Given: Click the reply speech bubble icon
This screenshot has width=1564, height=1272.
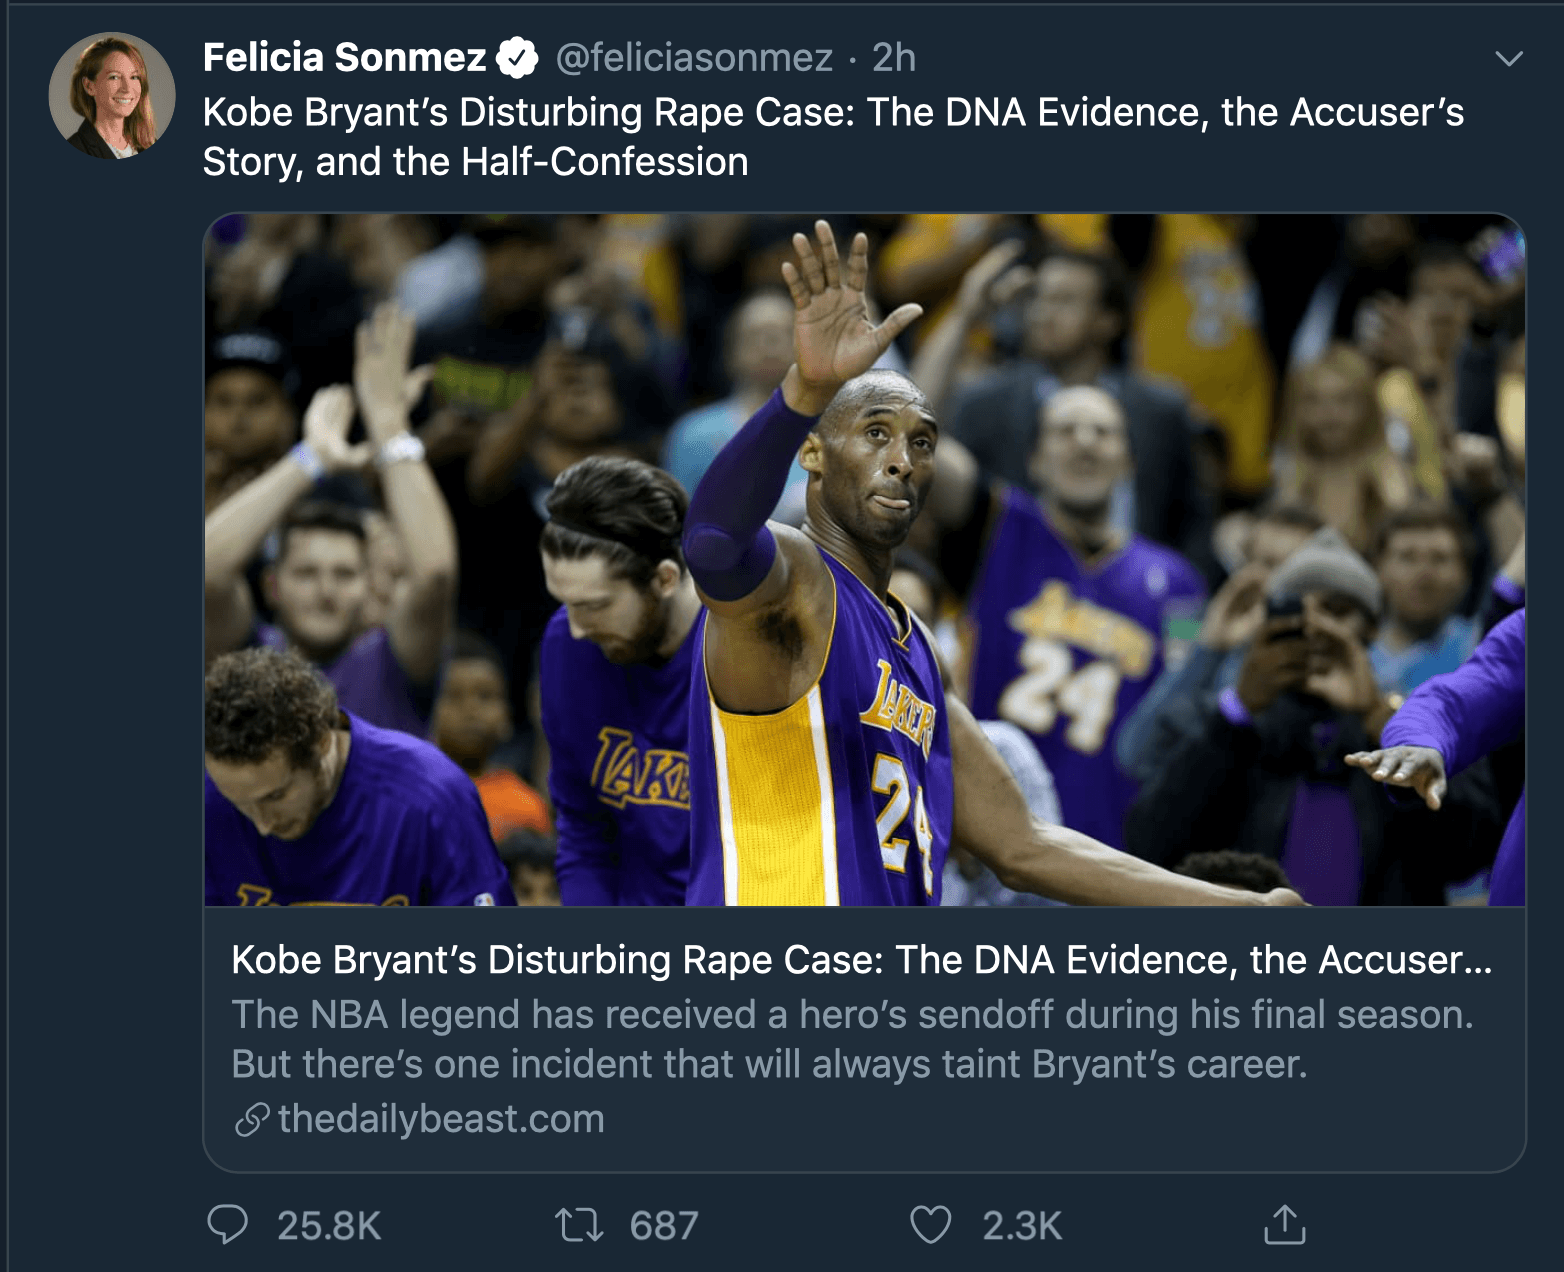Looking at the screenshot, I should coord(228,1224).
